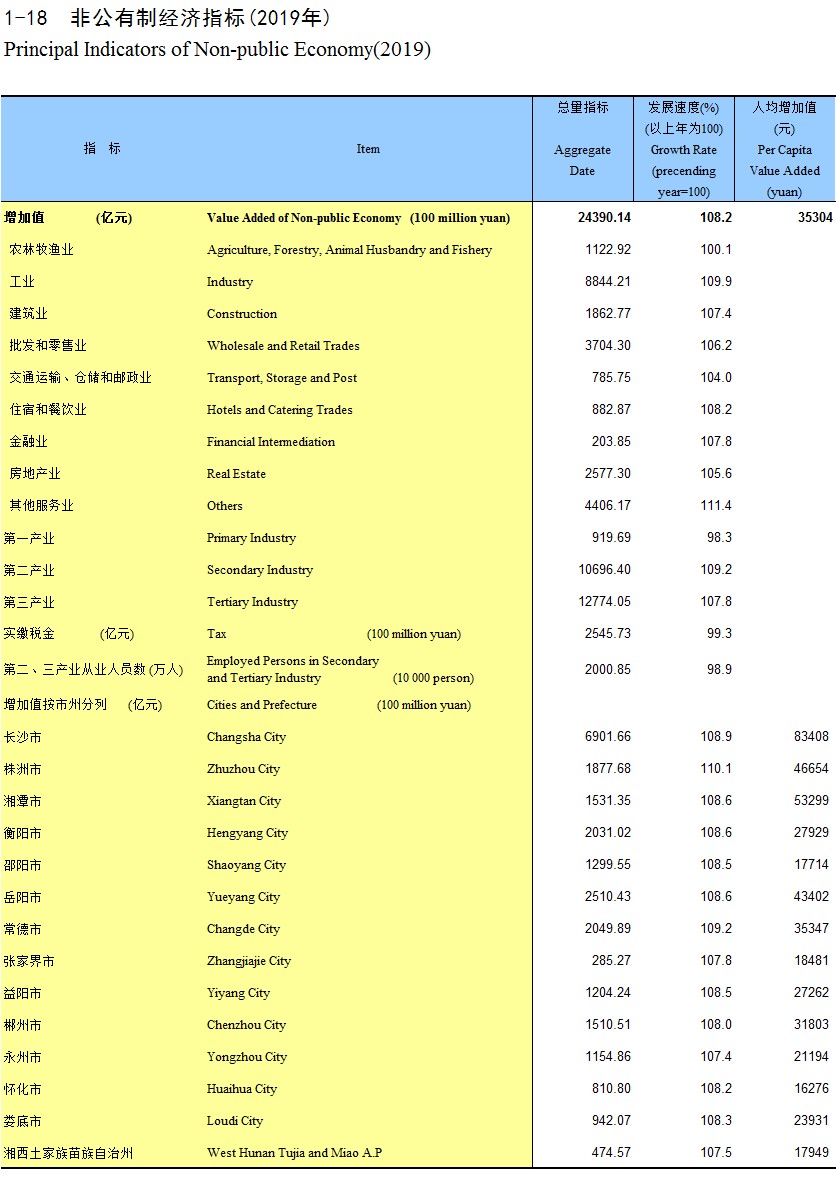Click the 'Aggregate Date' column header
The height and width of the screenshot is (1201, 836).
pyautogui.click(x=582, y=160)
